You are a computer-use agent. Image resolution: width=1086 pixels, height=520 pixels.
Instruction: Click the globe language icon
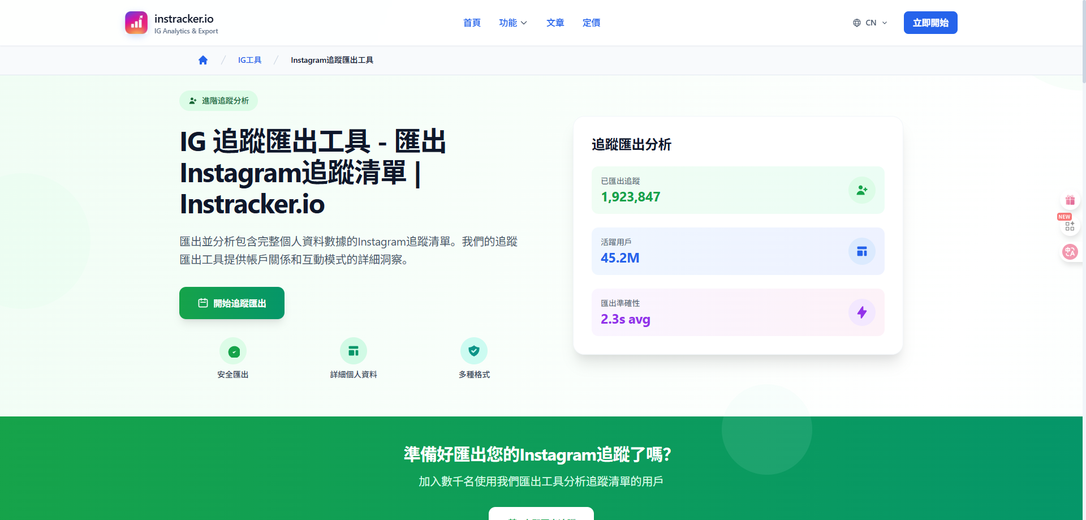pyautogui.click(x=857, y=23)
